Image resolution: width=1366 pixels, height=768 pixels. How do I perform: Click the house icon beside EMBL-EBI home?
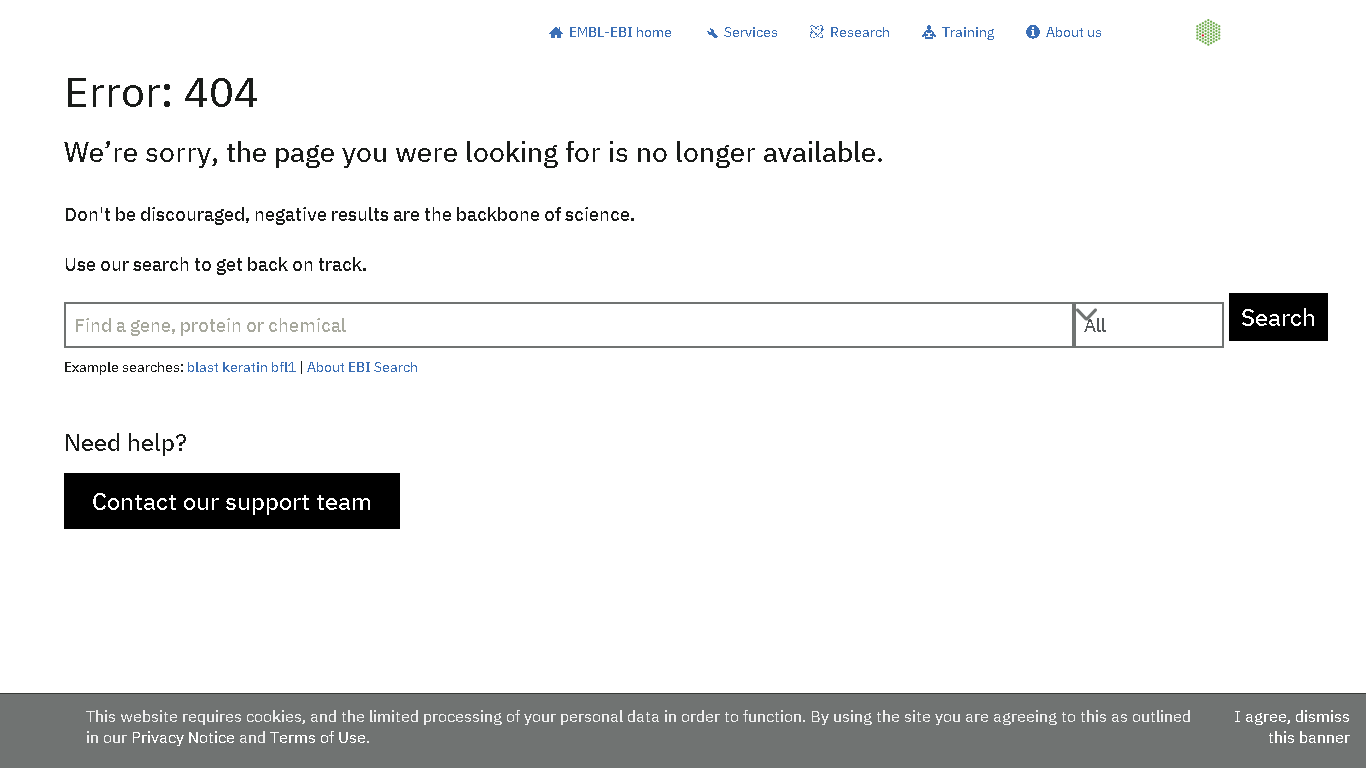click(556, 33)
